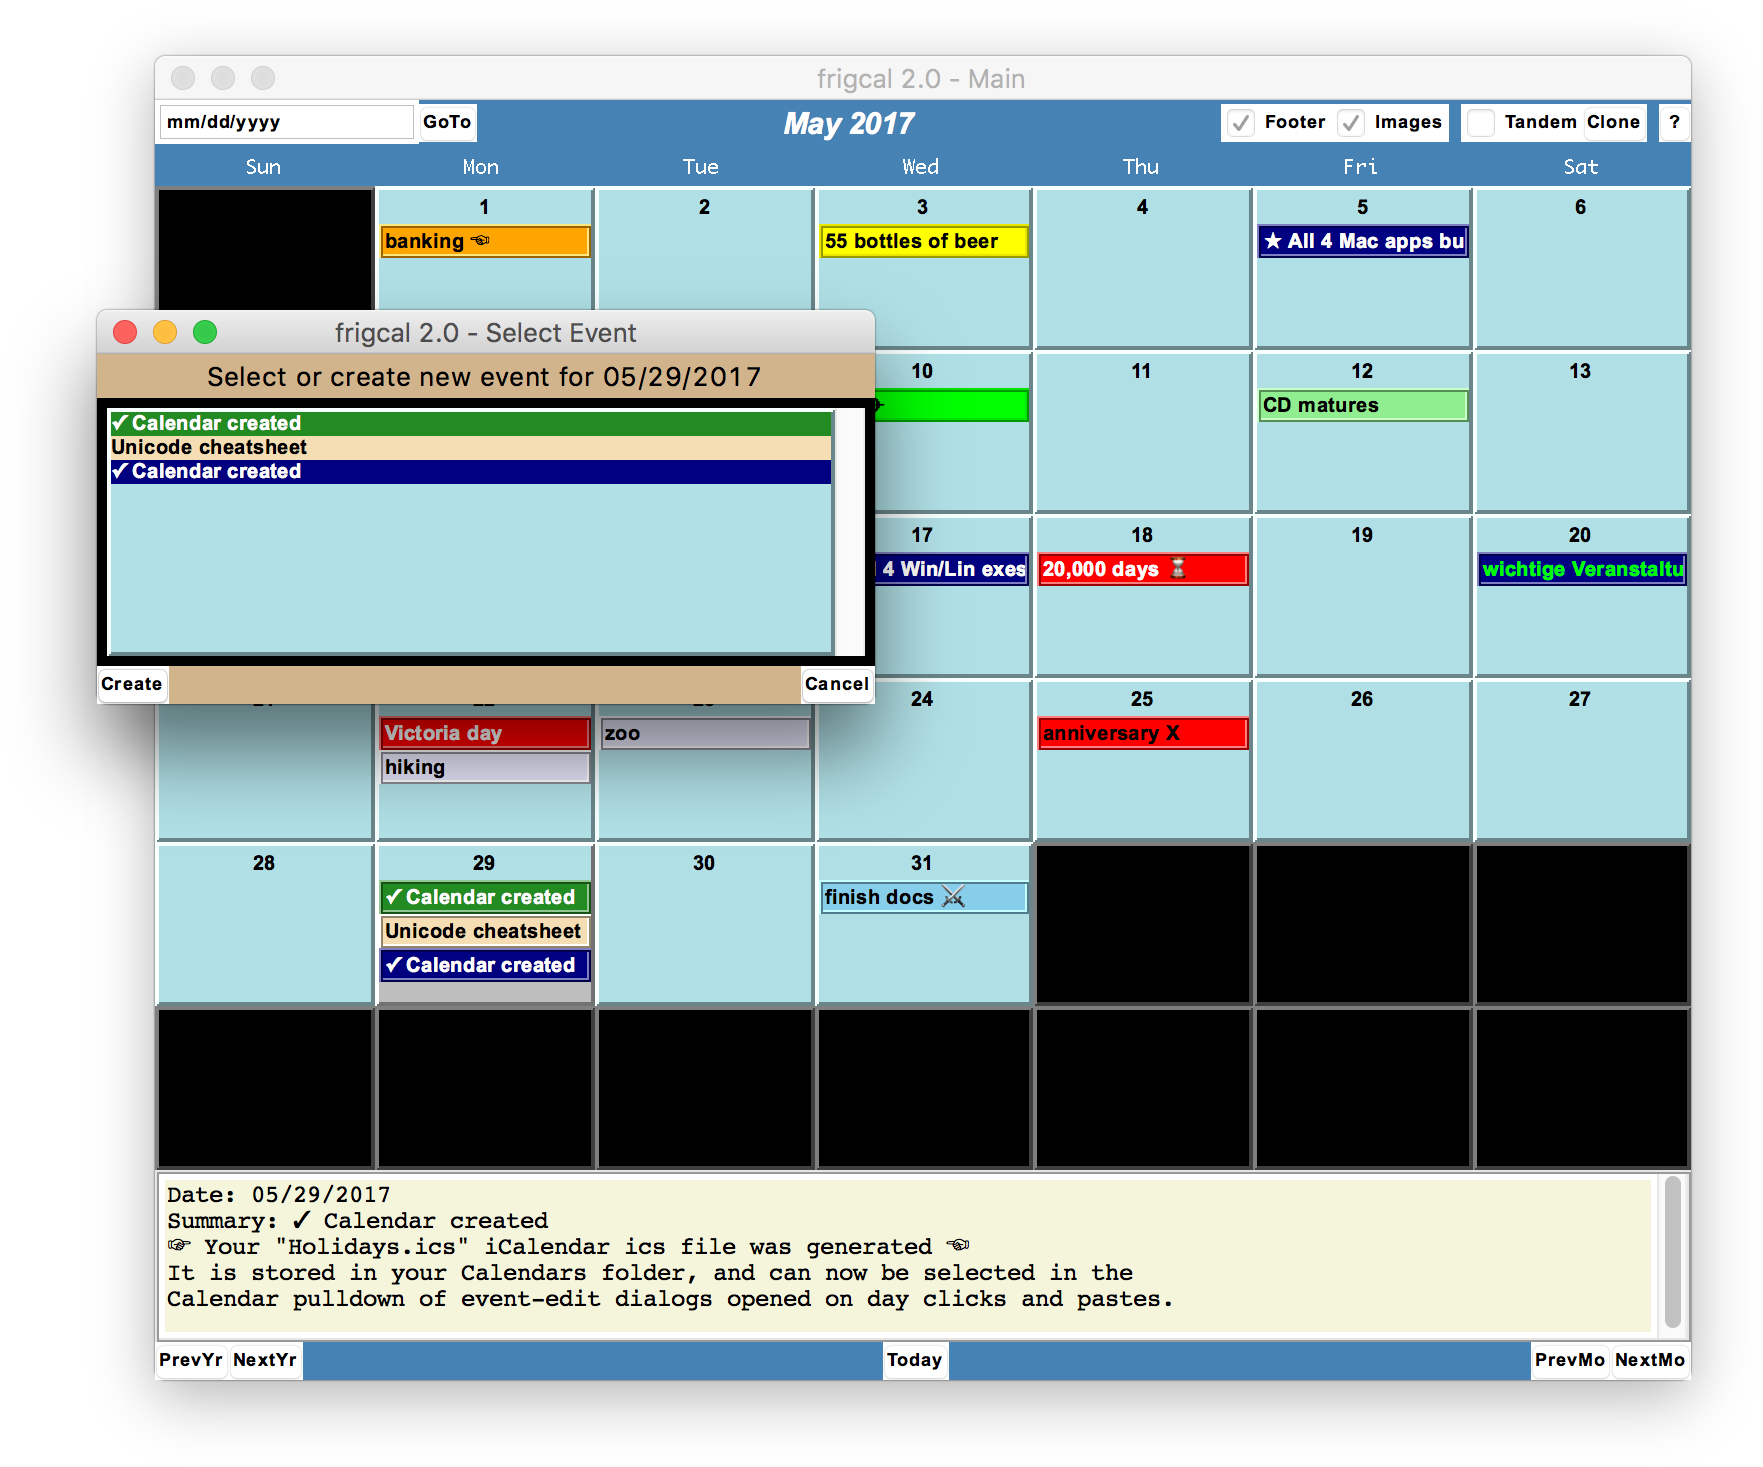
Task: Click navy Calendar created event on day 29
Action: click(x=485, y=965)
